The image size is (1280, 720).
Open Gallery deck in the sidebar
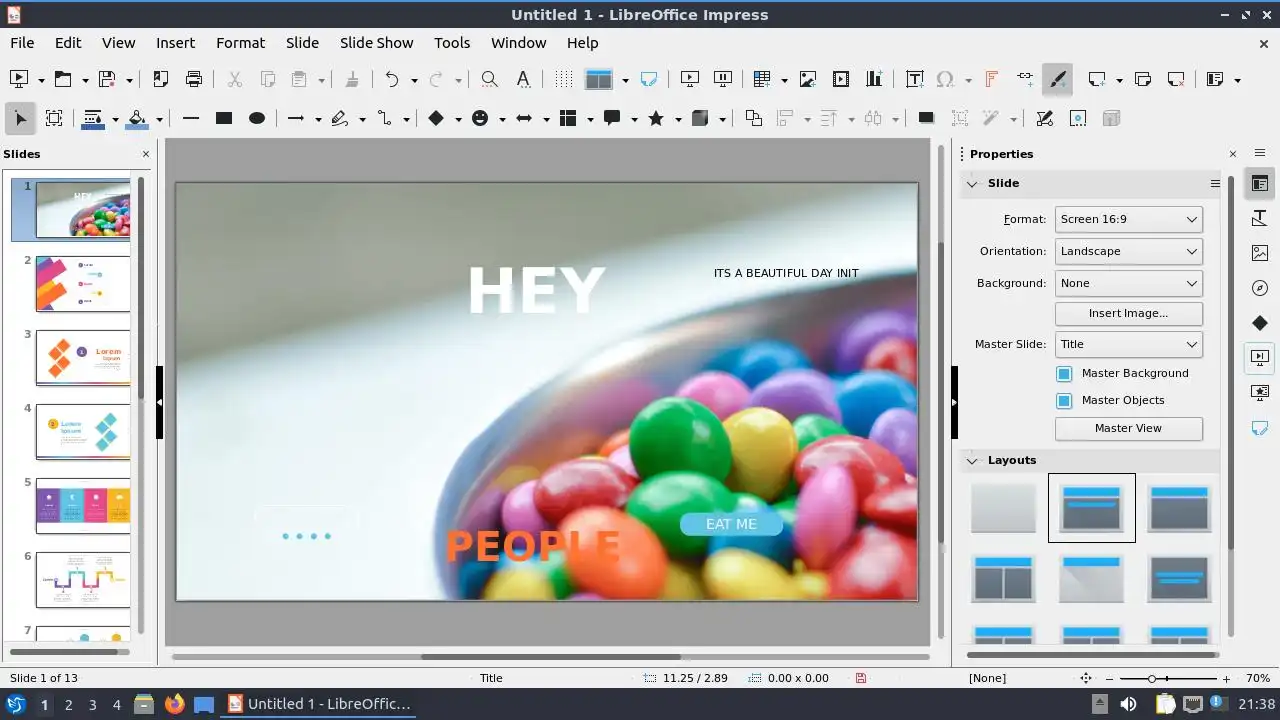coord(1260,253)
